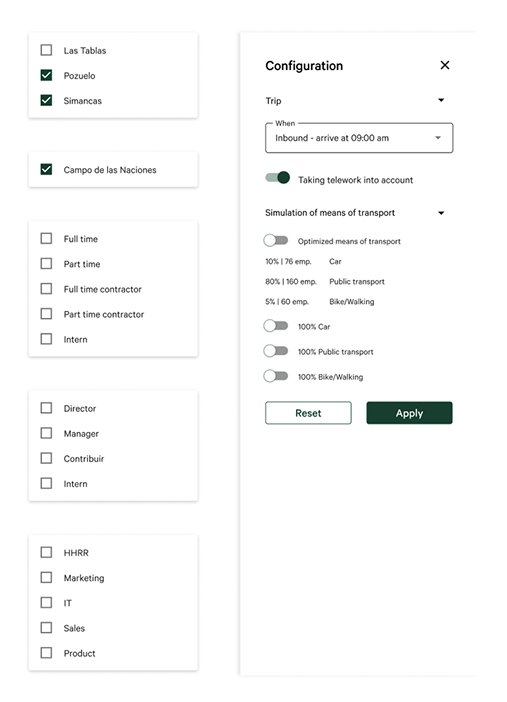The height and width of the screenshot is (702, 507).
Task: Click the 'Bike/Walking' share label
Action: pos(352,302)
